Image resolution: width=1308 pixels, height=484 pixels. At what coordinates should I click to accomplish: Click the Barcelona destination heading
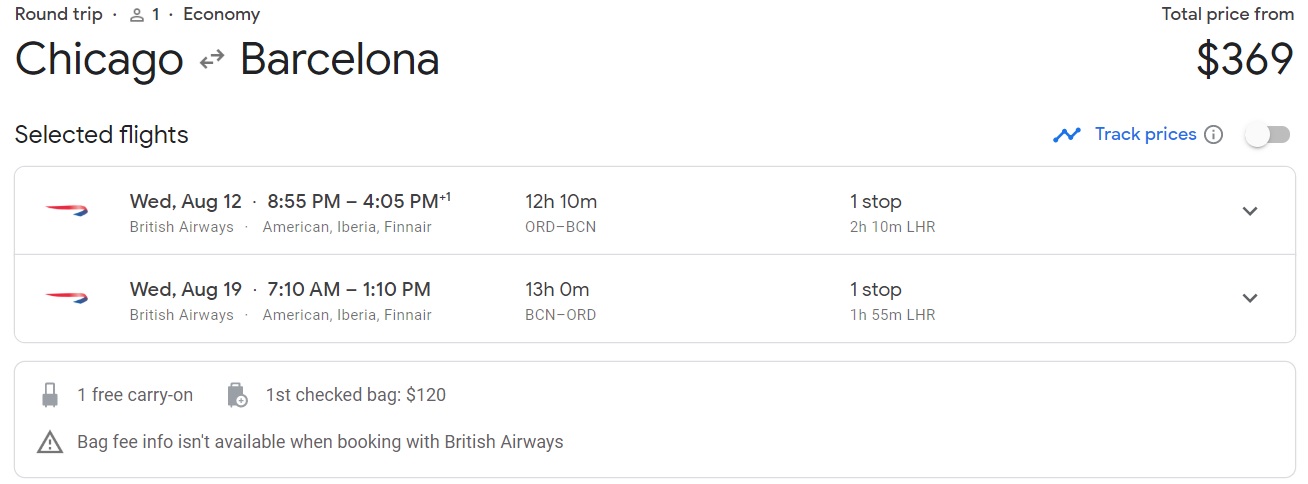(x=340, y=60)
